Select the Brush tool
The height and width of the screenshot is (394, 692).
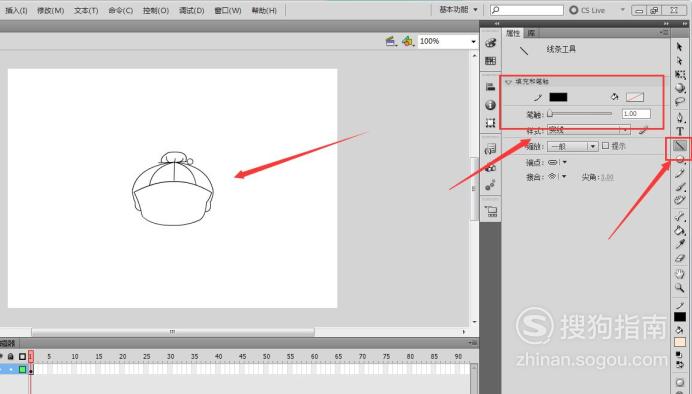(680, 188)
